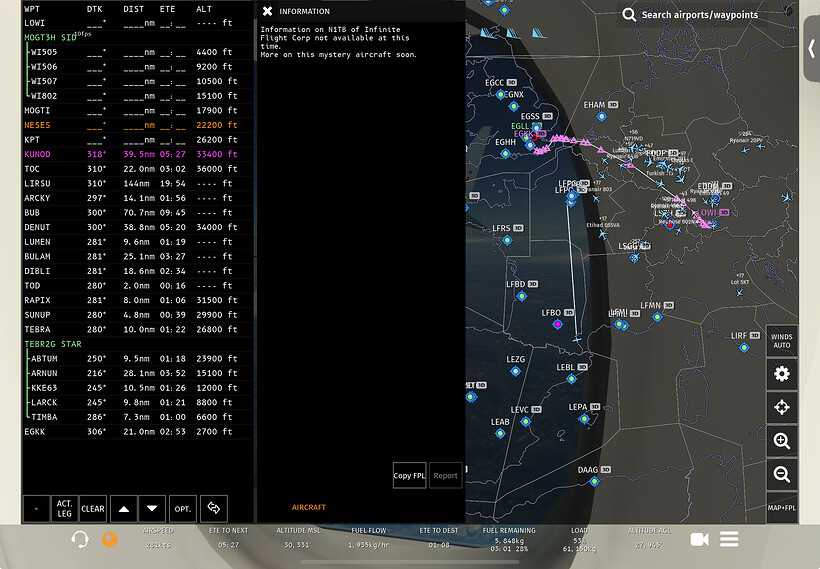The image size is (820, 569).
Task: Click the search magnifier icon
Action: [x=629, y=15]
